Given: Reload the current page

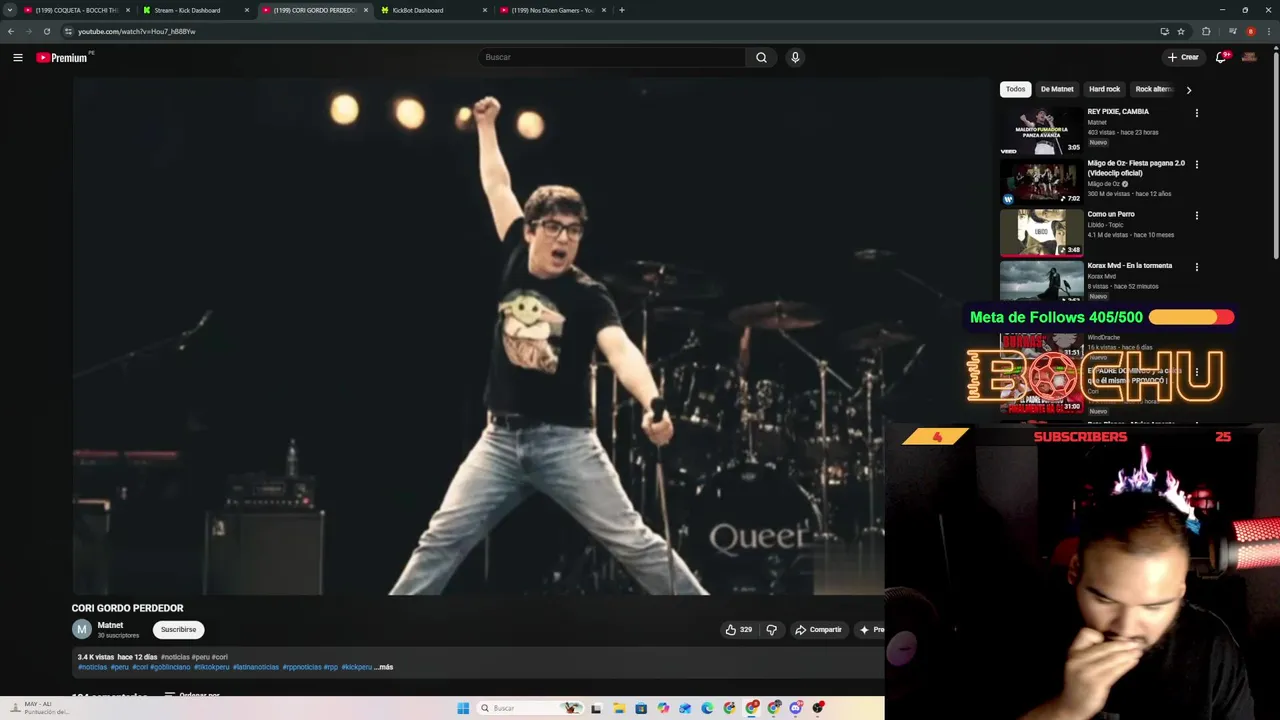Looking at the screenshot, I should [46, 31].
